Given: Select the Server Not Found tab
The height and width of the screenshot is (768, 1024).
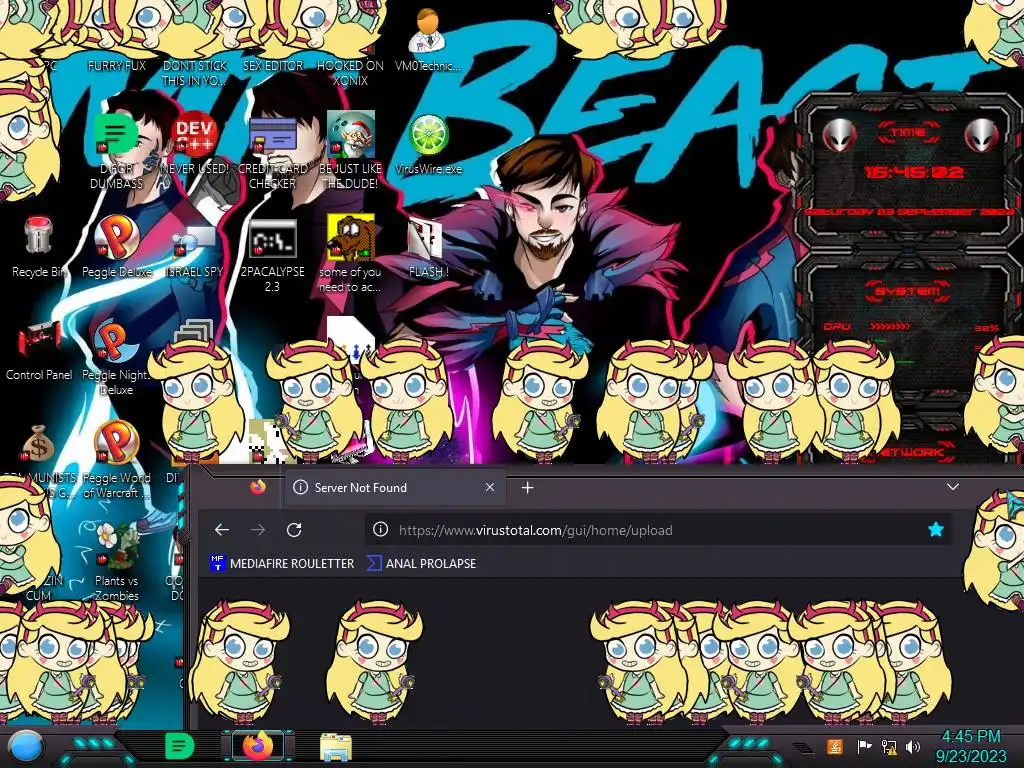Looking at the screenshot, I should pyautogui.click(x=394, y=487).
